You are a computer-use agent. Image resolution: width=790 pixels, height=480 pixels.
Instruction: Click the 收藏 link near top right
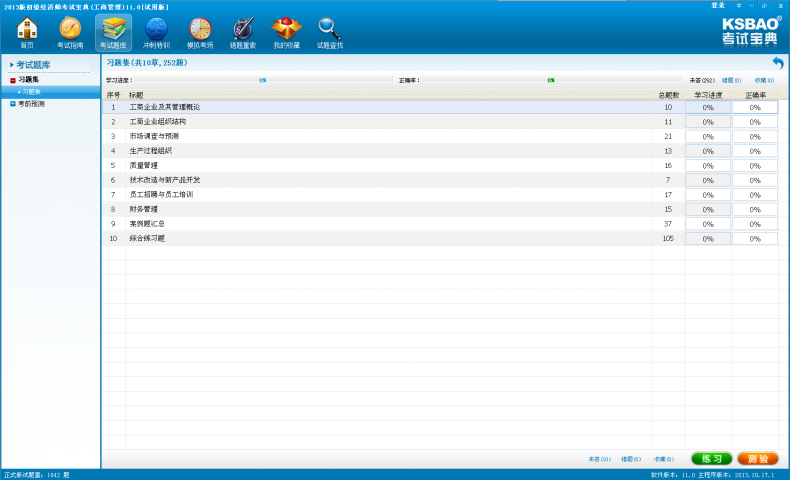pyautogui.click(x=764, y=80)
